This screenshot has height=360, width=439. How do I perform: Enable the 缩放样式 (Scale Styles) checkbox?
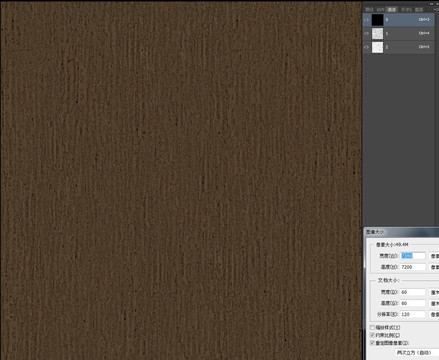(x=373, y=327)
